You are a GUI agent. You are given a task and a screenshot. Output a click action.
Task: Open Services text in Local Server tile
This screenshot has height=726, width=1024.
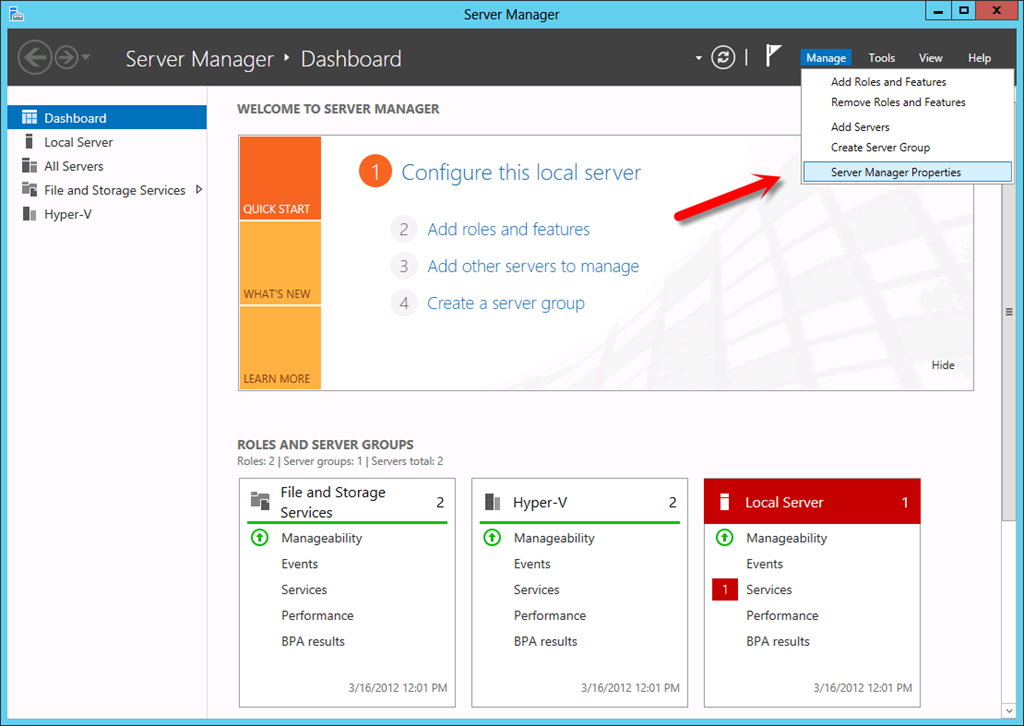(769, 590)
